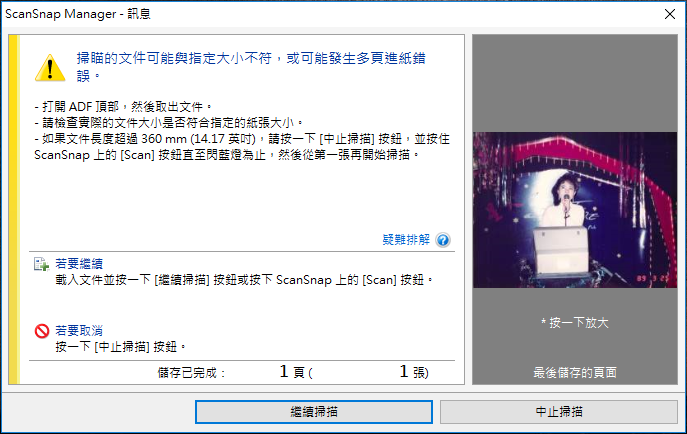Image resolution: width=687 pixels, height=434 pixels.
Task: Click the 按一下放大 hint text
Action: 575,323
